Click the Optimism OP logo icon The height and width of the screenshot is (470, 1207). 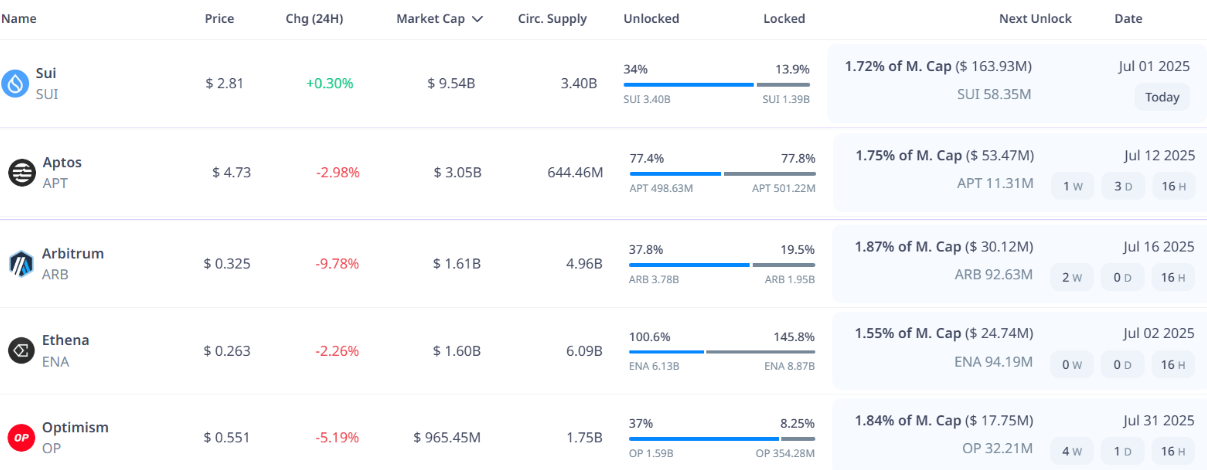(x=21, y=437)
